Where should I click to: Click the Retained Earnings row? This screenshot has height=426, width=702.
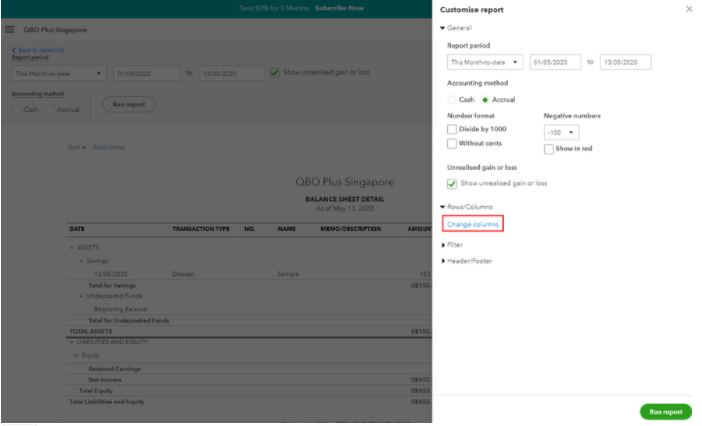coord(249,369)
